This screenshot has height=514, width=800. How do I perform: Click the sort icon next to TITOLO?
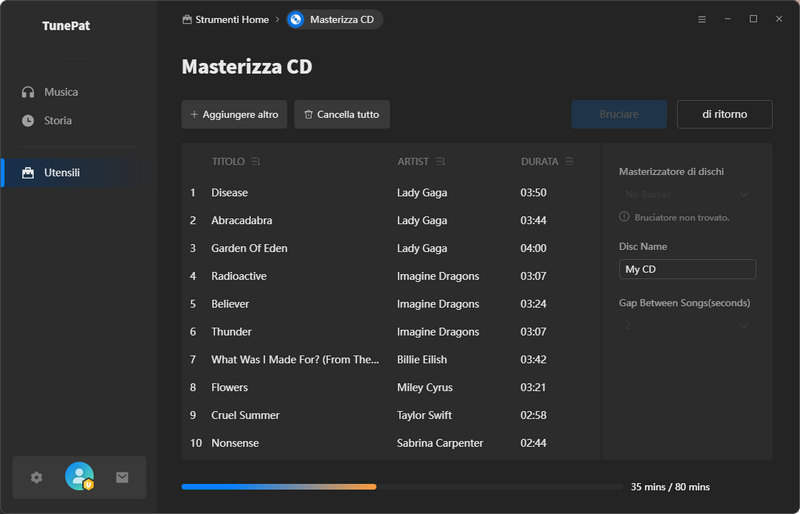click(x=256, y=161)
